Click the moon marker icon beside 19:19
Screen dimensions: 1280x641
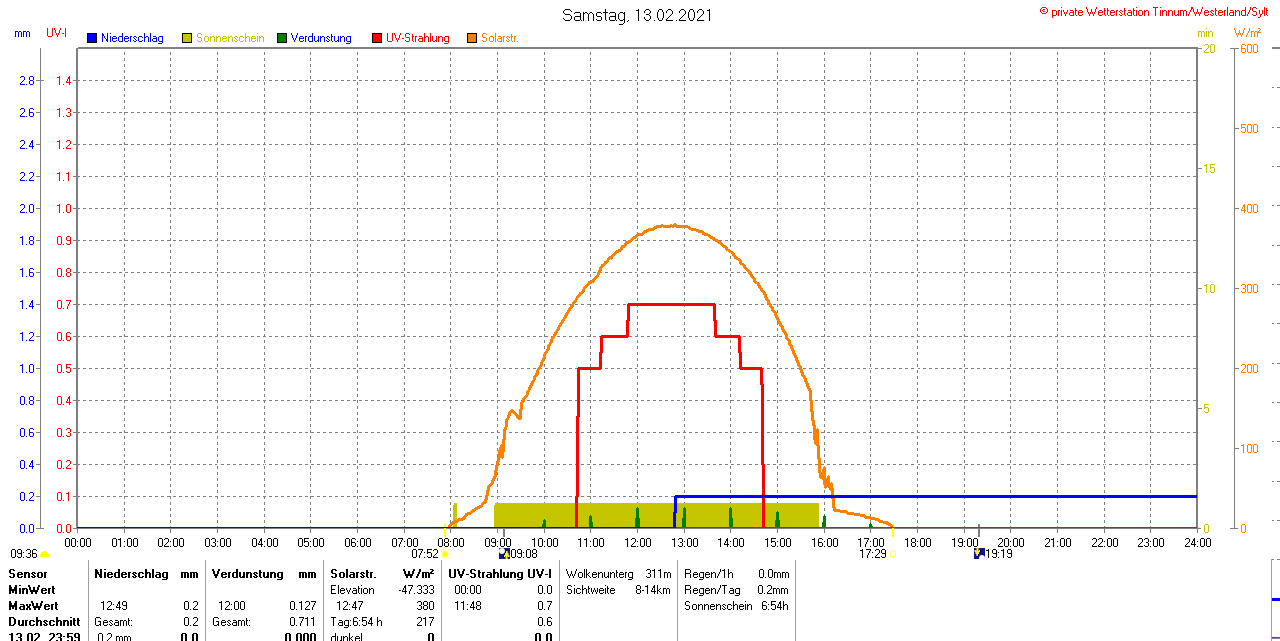(978, 553)
